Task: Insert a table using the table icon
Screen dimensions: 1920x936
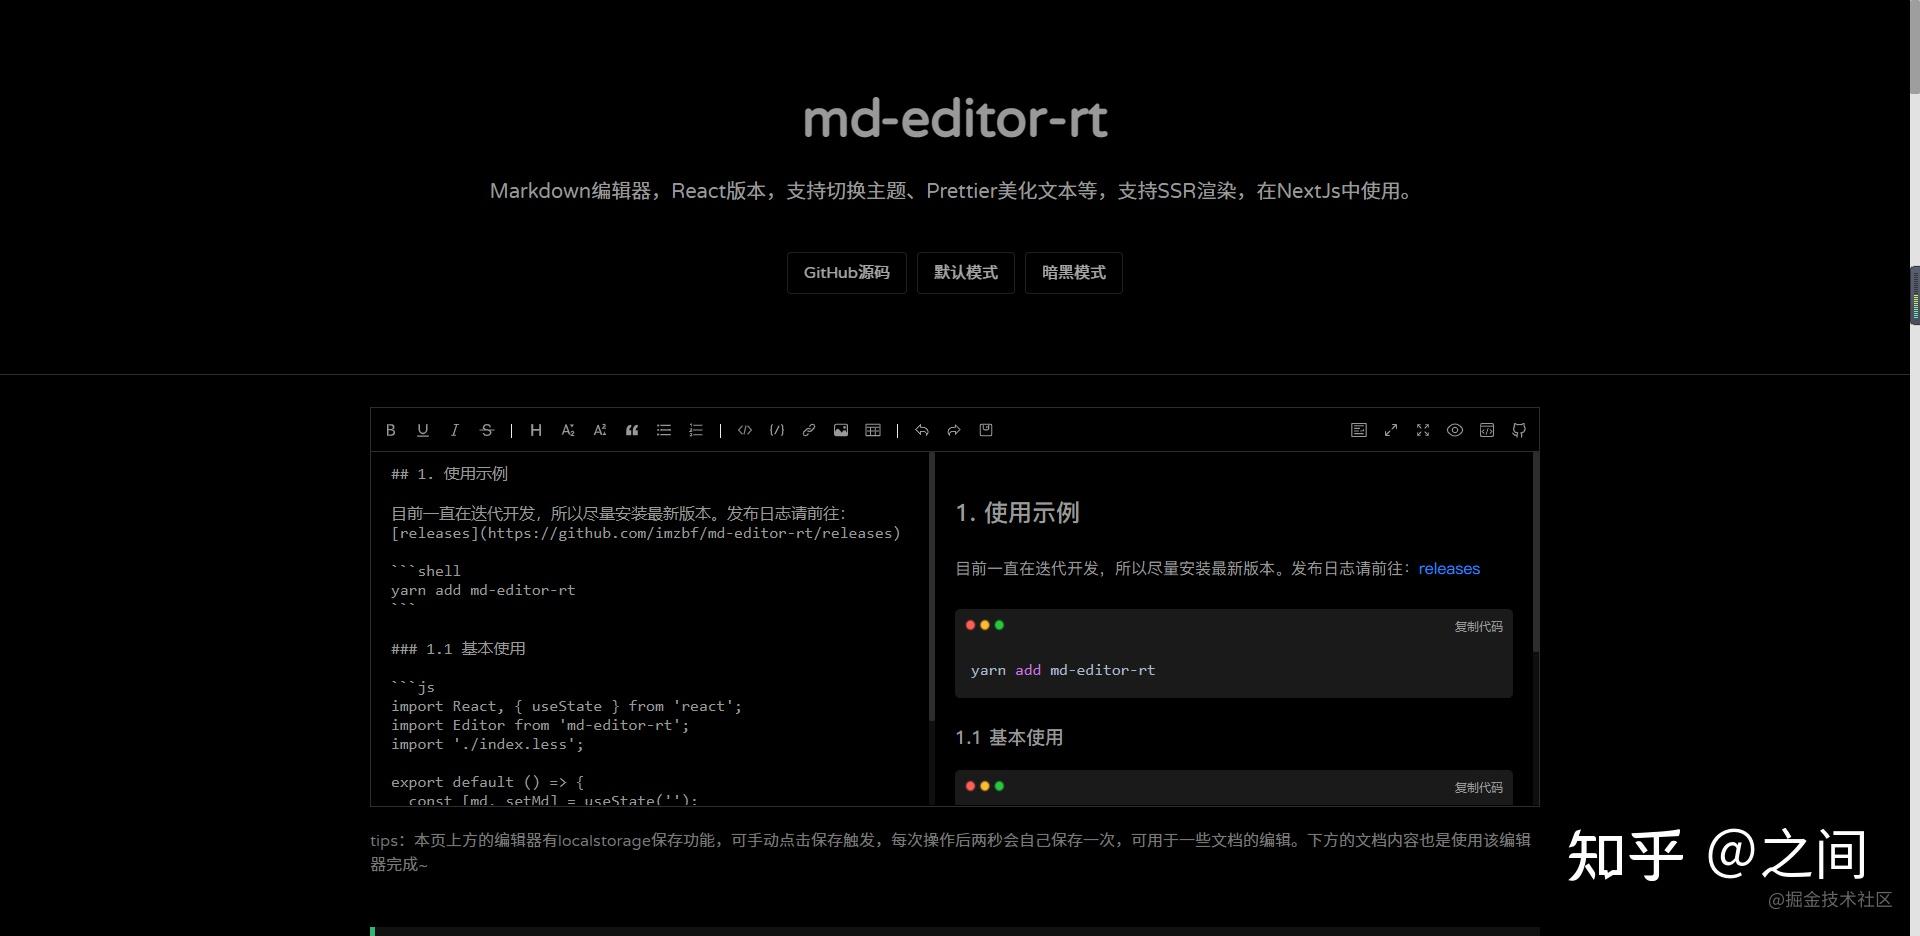Action: tap(873, 430)
